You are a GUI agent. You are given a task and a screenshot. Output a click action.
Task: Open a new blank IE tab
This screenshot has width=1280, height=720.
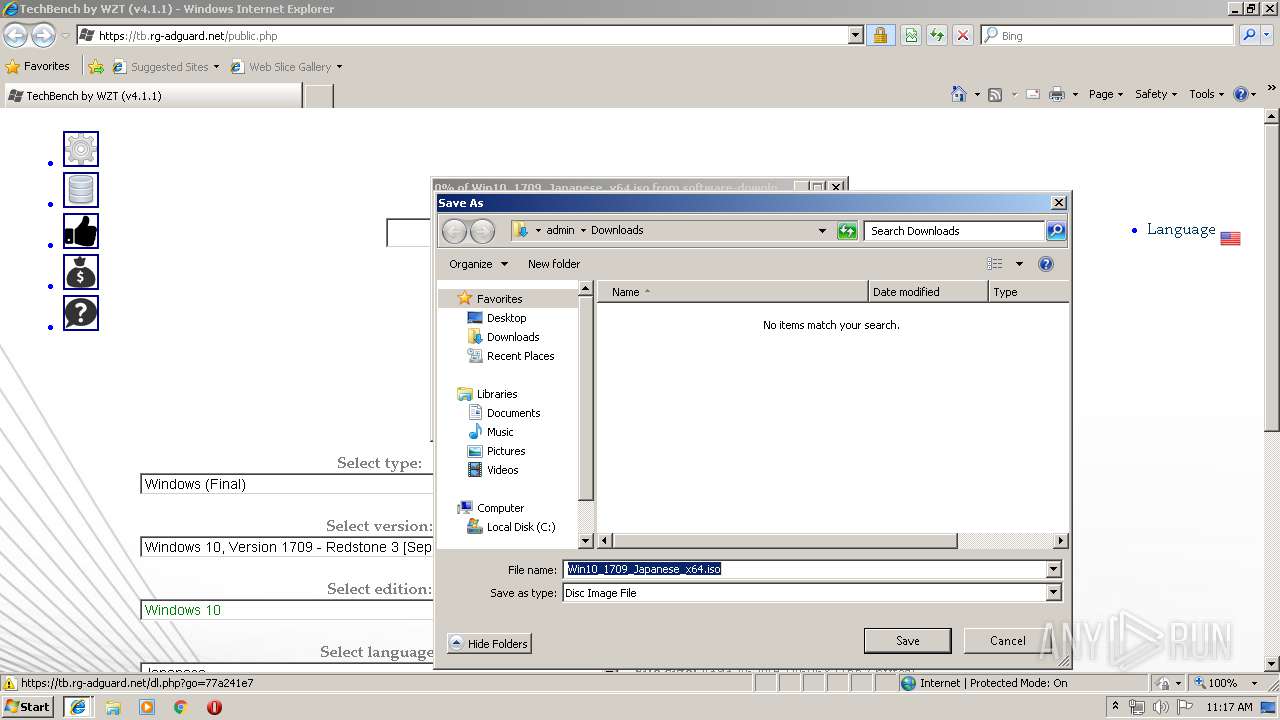point(318,96)
